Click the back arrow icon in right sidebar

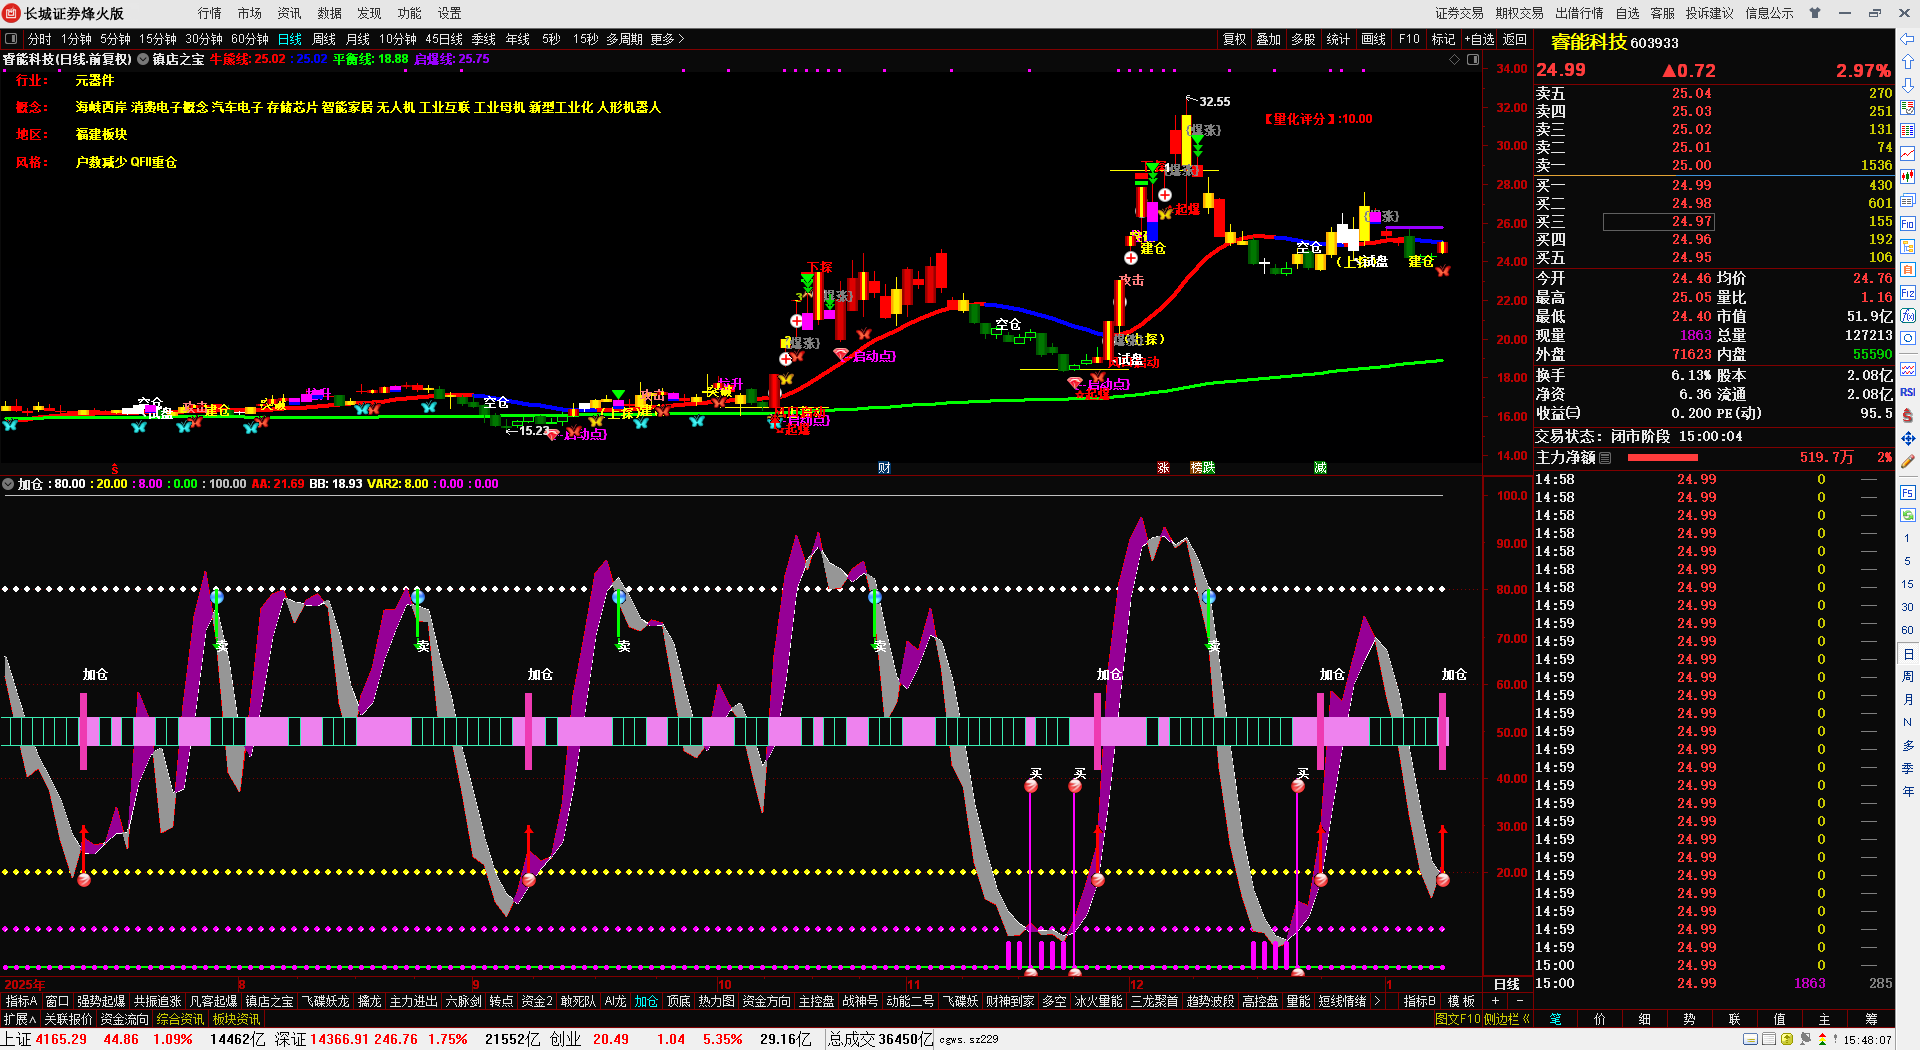[1908, 40]
